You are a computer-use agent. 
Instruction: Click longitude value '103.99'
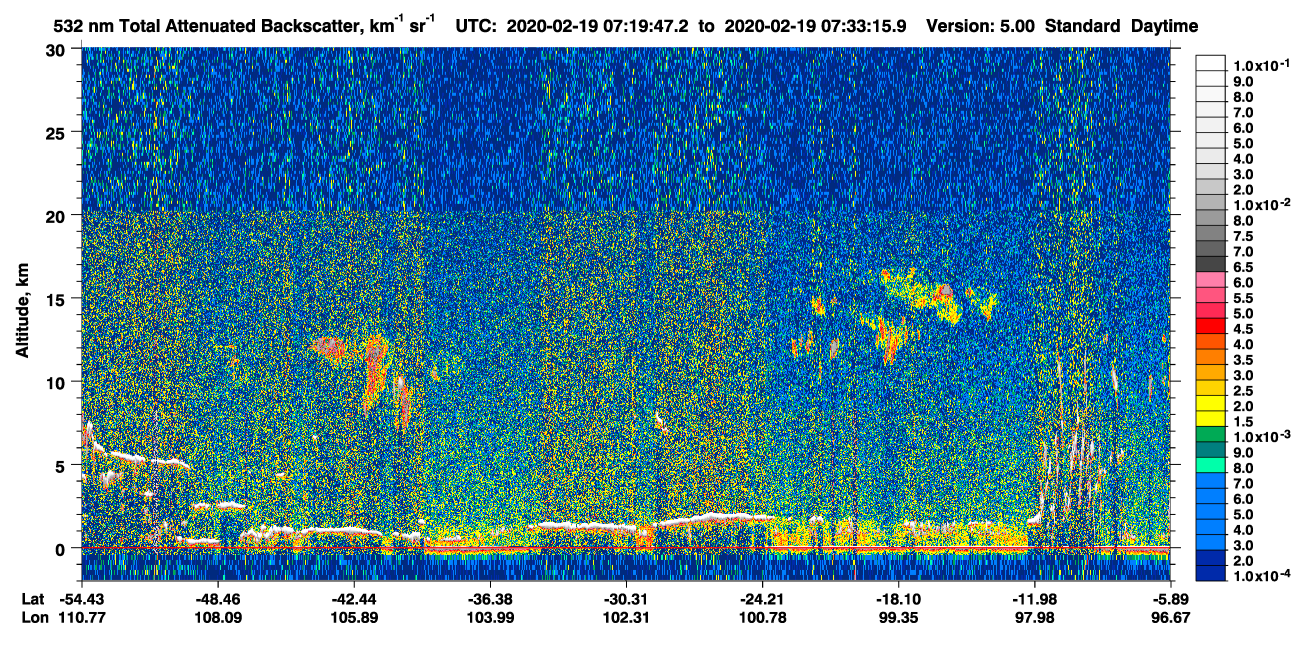pyautogui.click(x=490, y=618)
